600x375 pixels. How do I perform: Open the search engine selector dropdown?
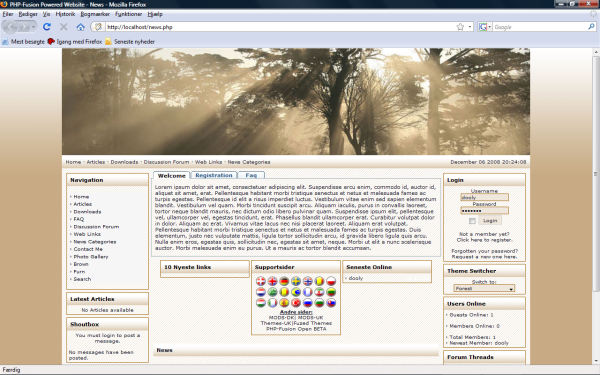(485, 27)
